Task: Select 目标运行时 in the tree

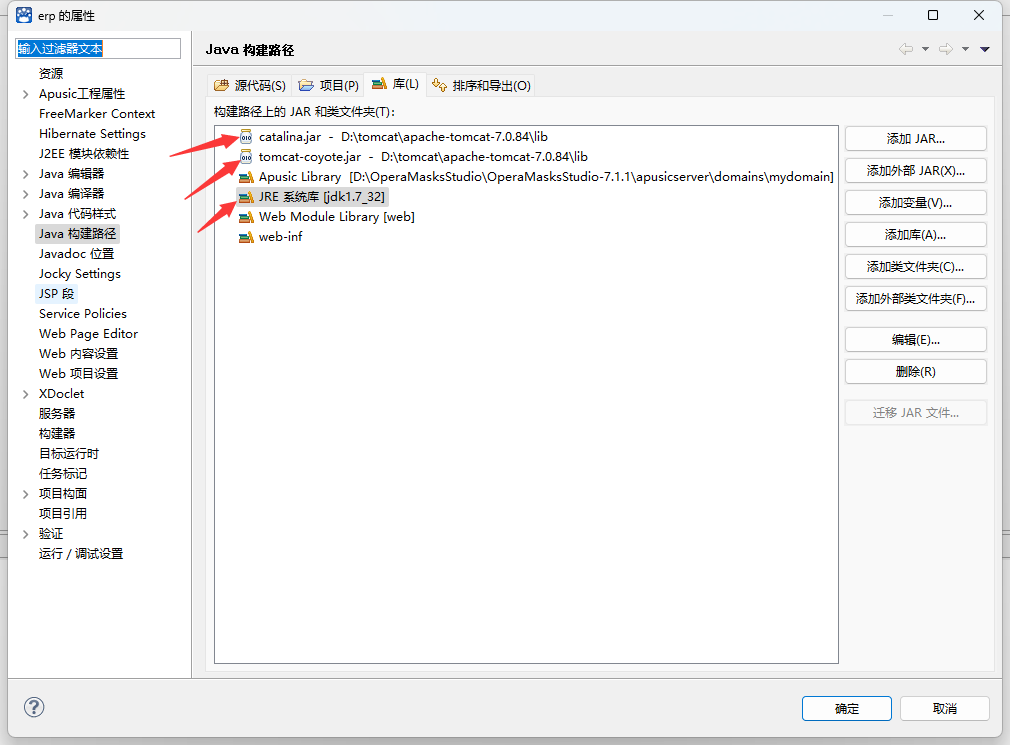Action: 68,454
